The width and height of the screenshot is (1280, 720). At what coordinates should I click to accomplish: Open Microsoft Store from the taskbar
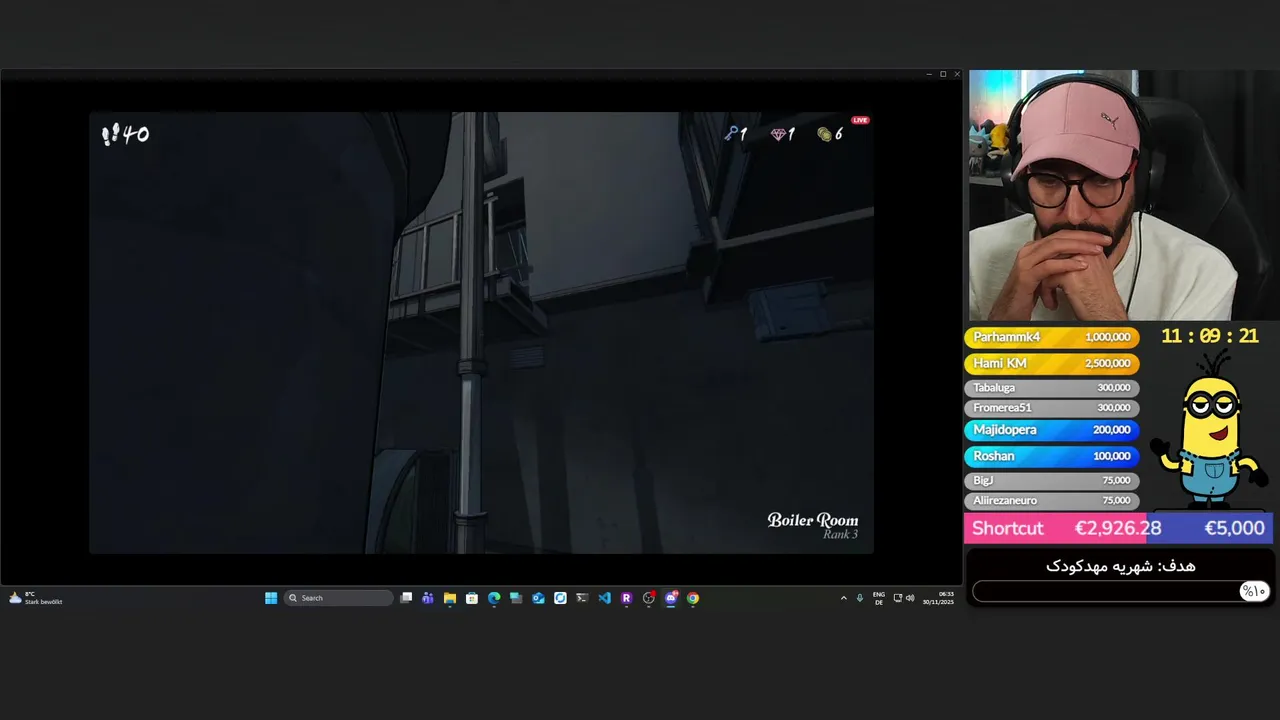click(472, 598)
